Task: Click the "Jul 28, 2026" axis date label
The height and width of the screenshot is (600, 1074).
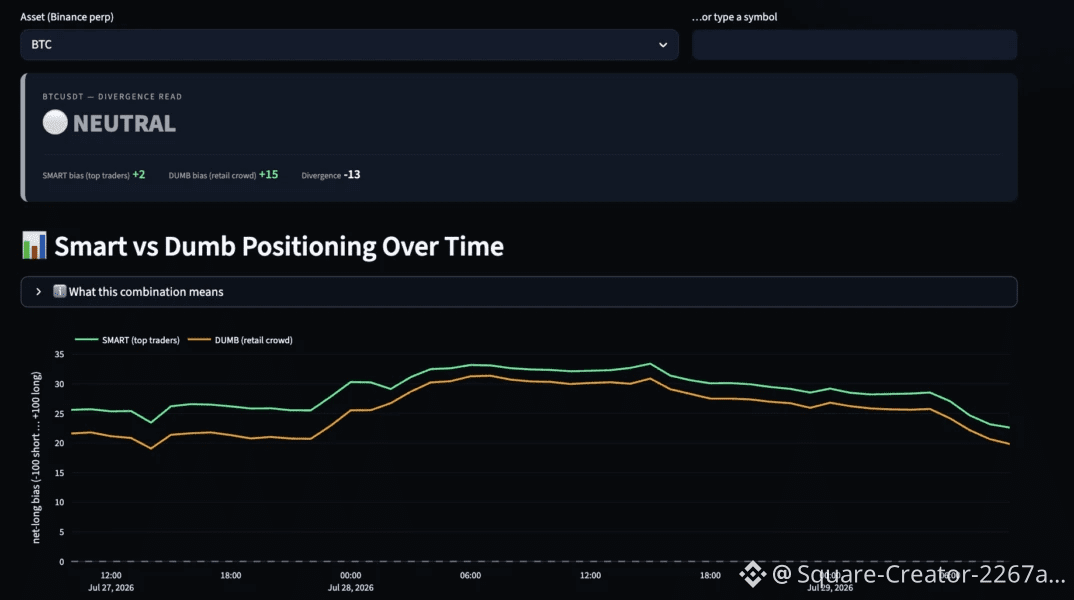Action: (x=351, y=588)
